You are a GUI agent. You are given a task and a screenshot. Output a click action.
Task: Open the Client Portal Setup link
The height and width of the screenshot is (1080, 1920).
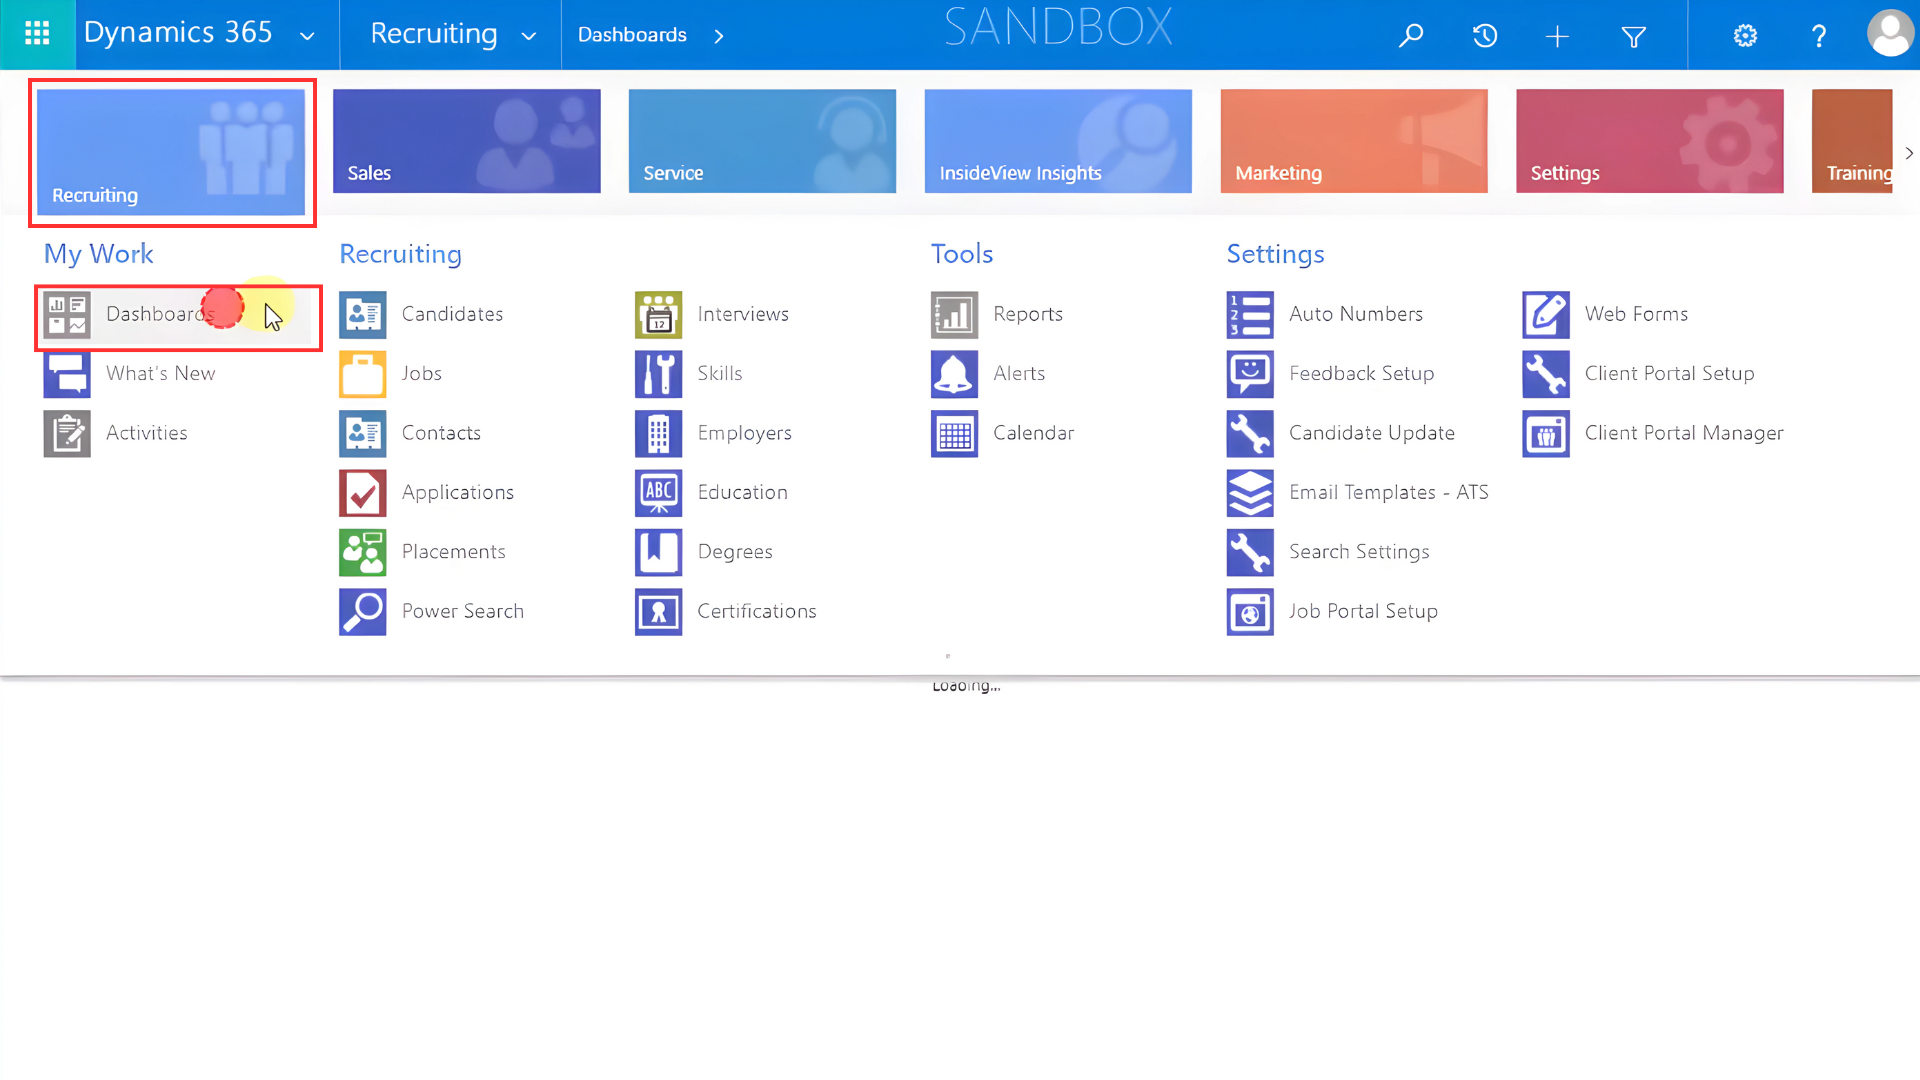1669,374
